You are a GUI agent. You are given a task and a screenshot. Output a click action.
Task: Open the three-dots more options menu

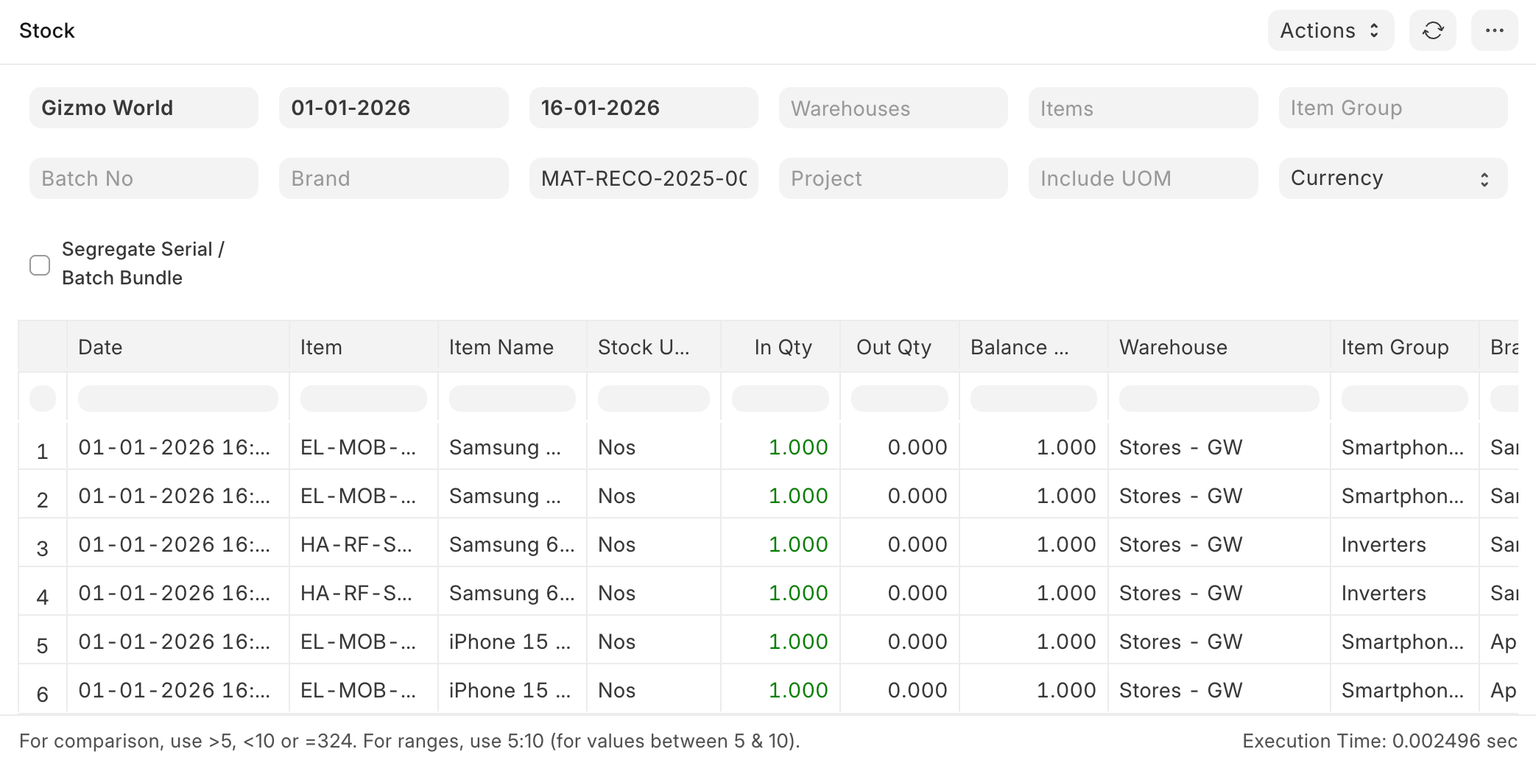point(1494,31)
